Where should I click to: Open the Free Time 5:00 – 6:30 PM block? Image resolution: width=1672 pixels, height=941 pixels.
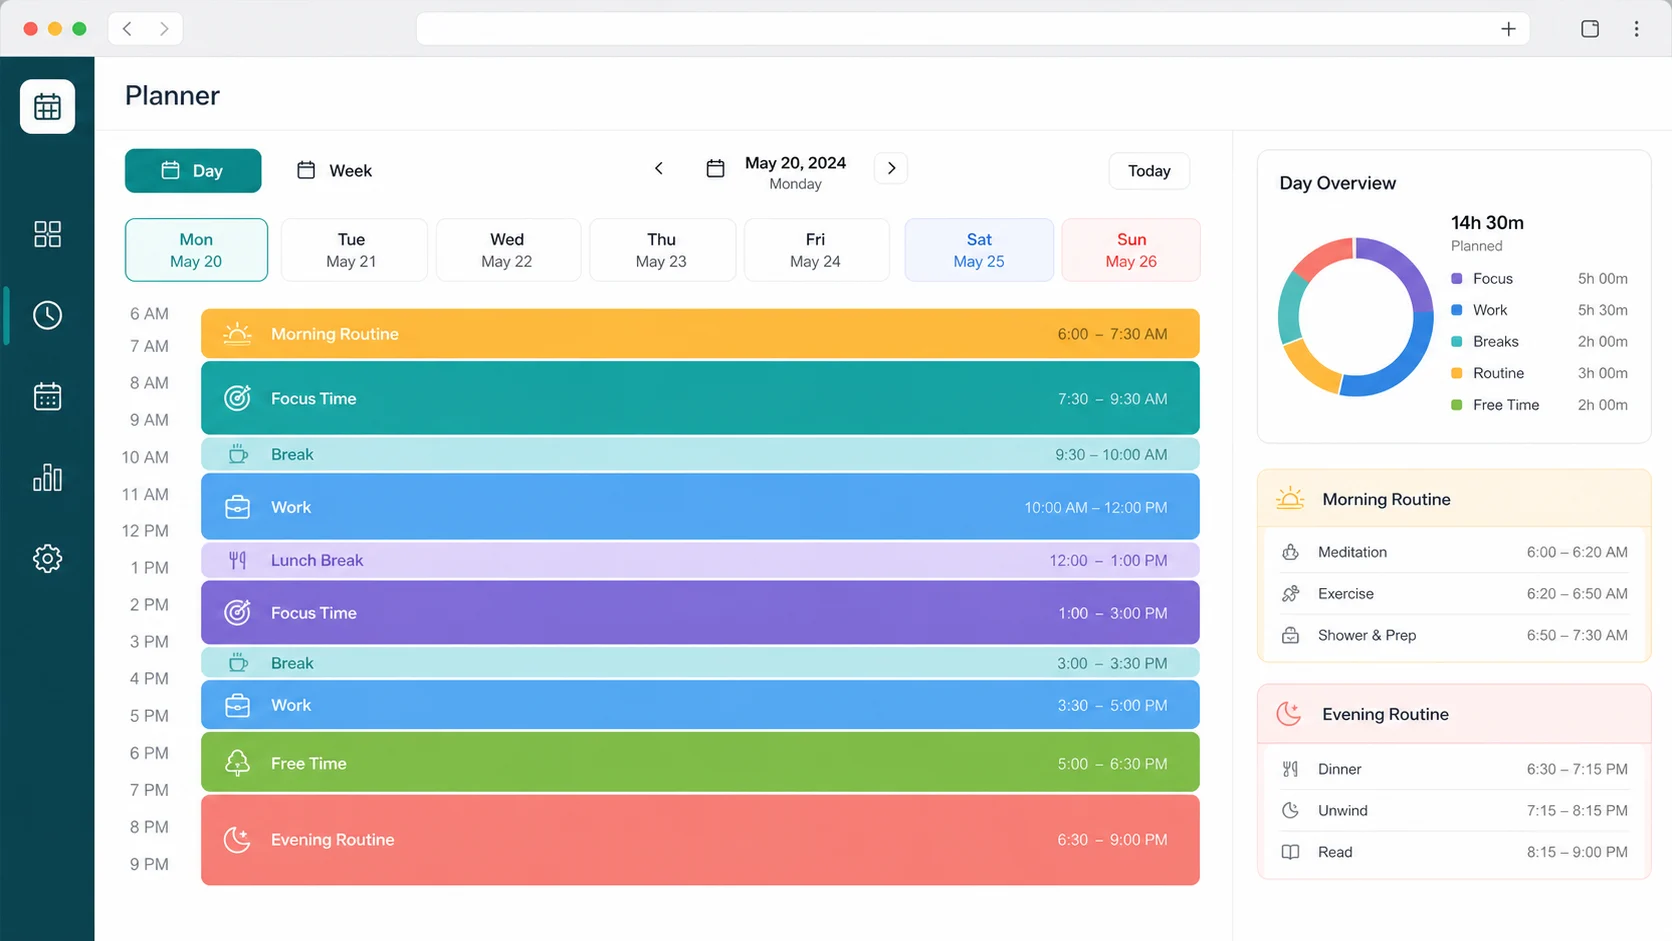click(700, 763)
